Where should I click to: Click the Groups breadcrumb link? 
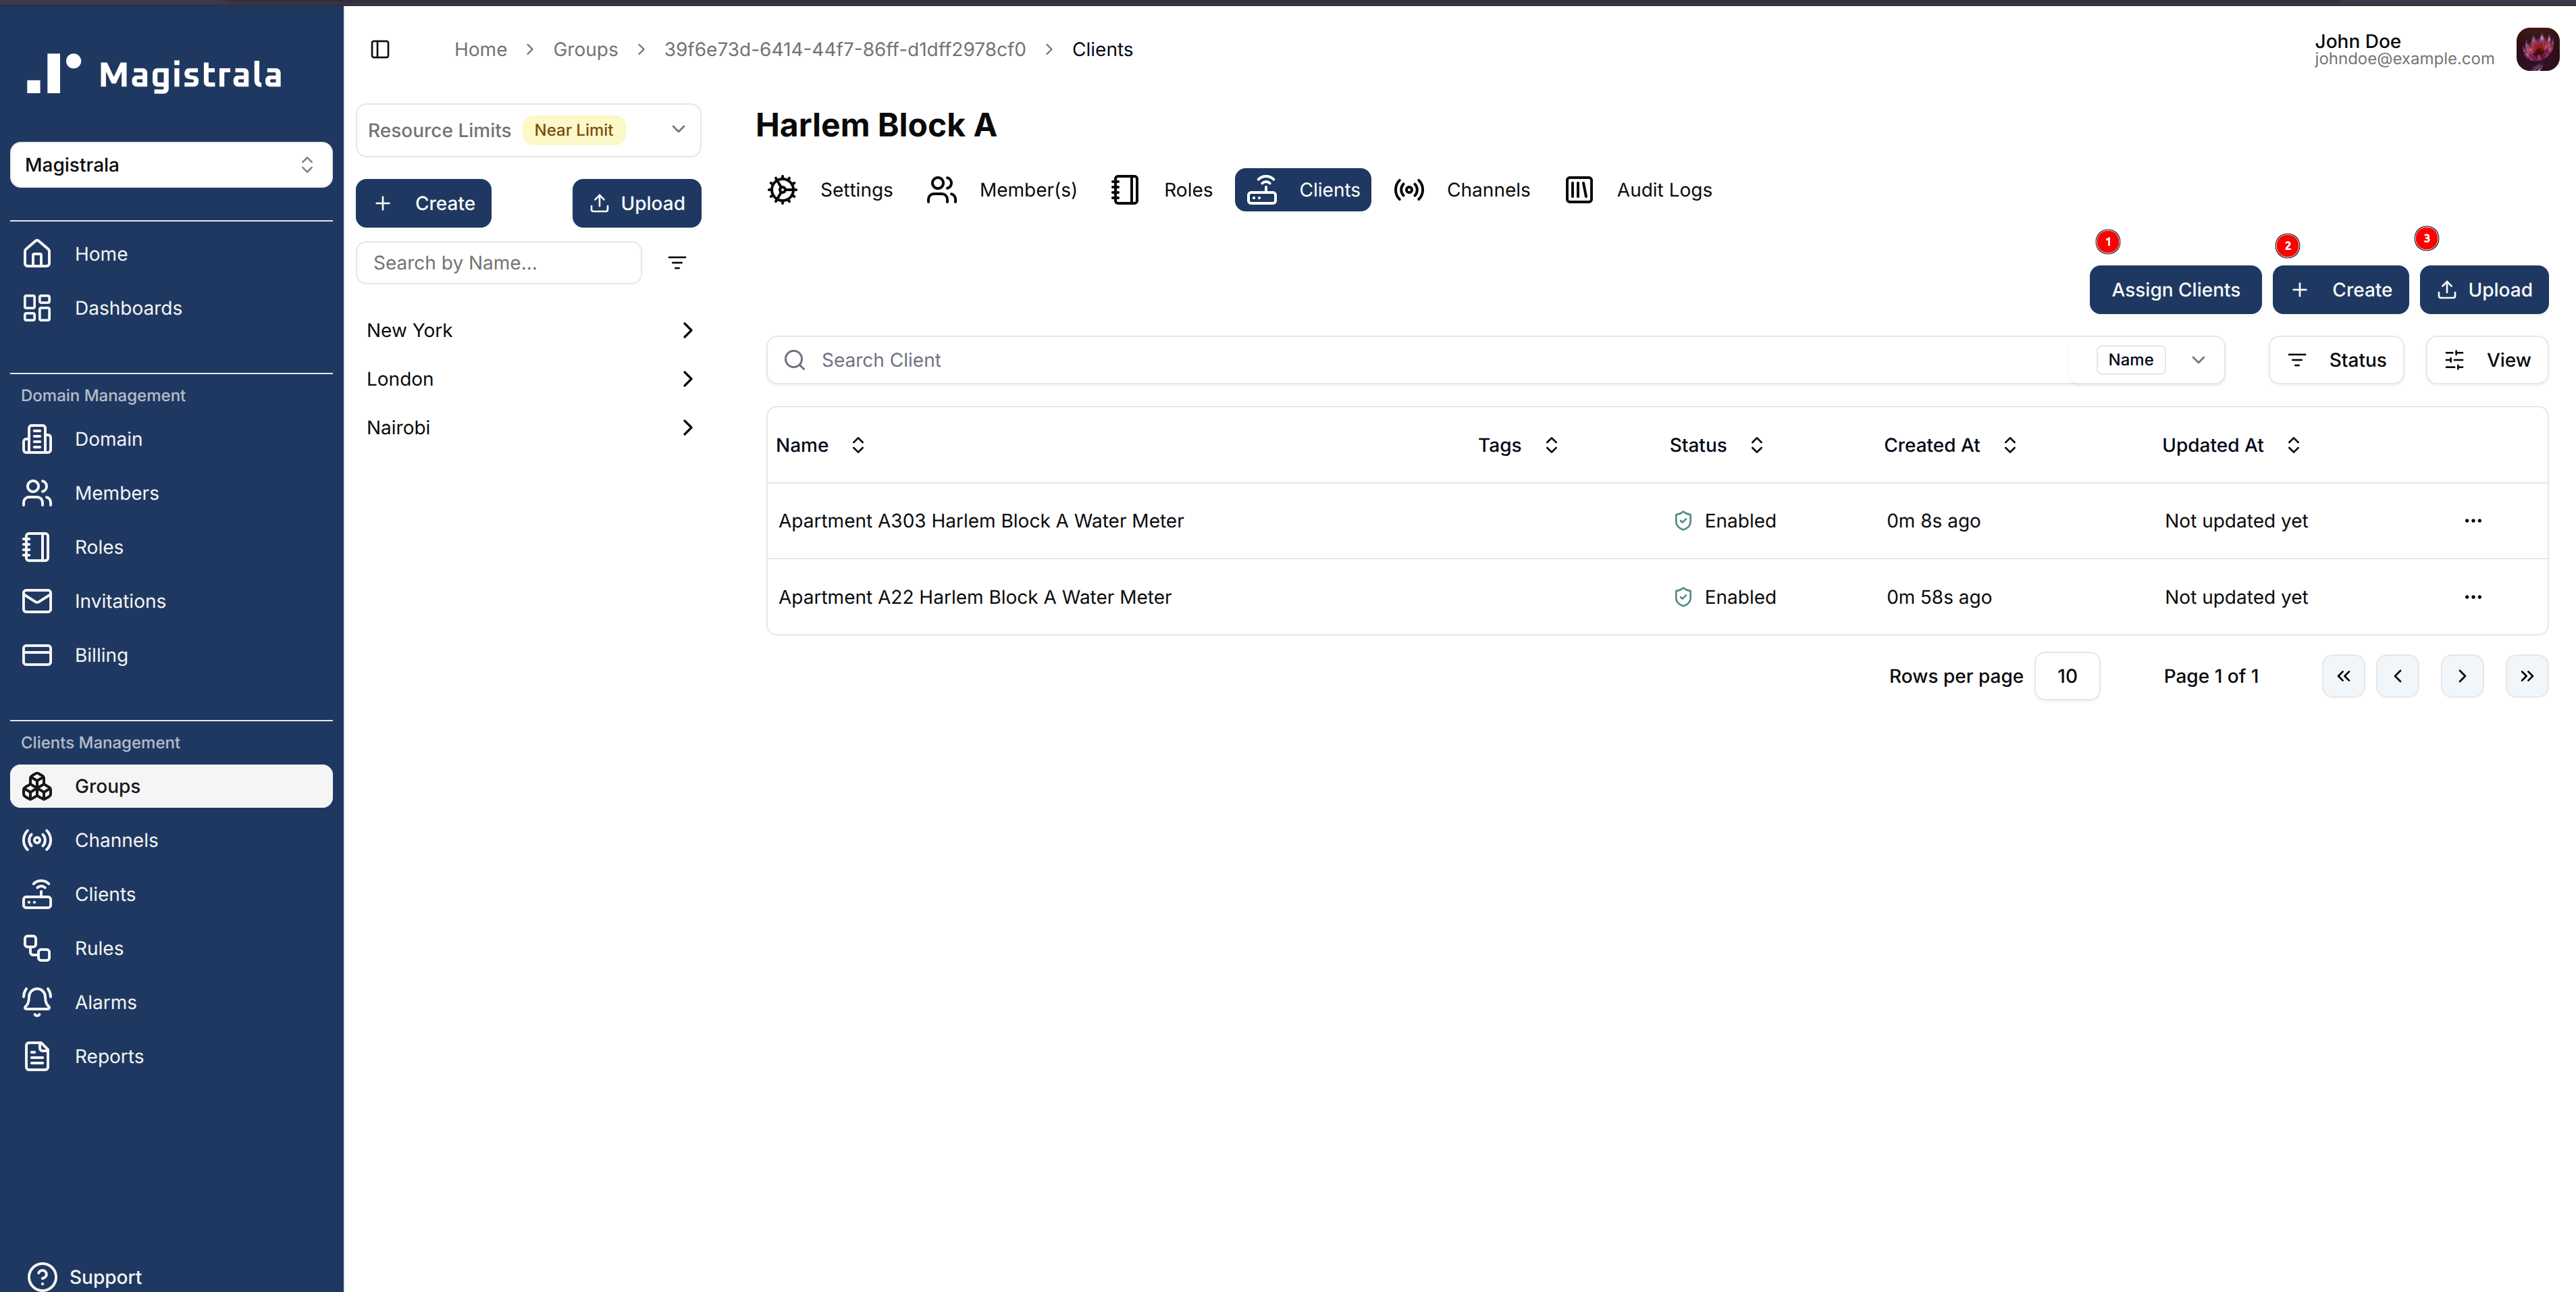[585, 49]
